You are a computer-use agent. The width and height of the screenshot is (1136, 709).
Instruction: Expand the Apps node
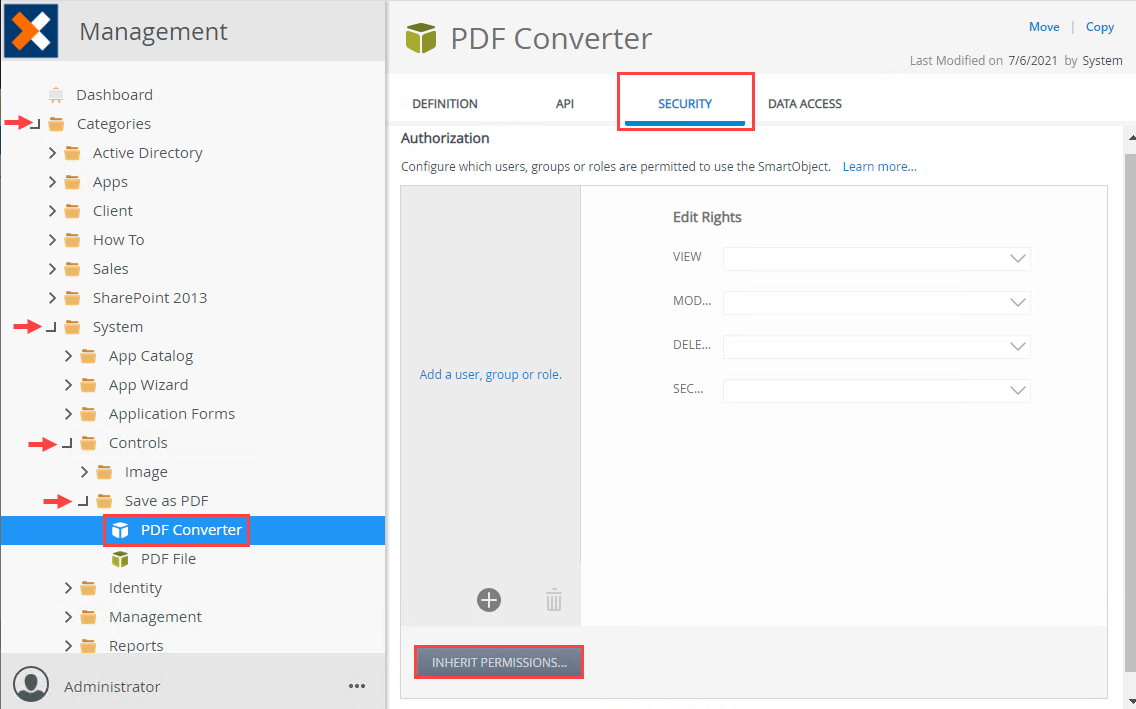(x=51, y=182)
